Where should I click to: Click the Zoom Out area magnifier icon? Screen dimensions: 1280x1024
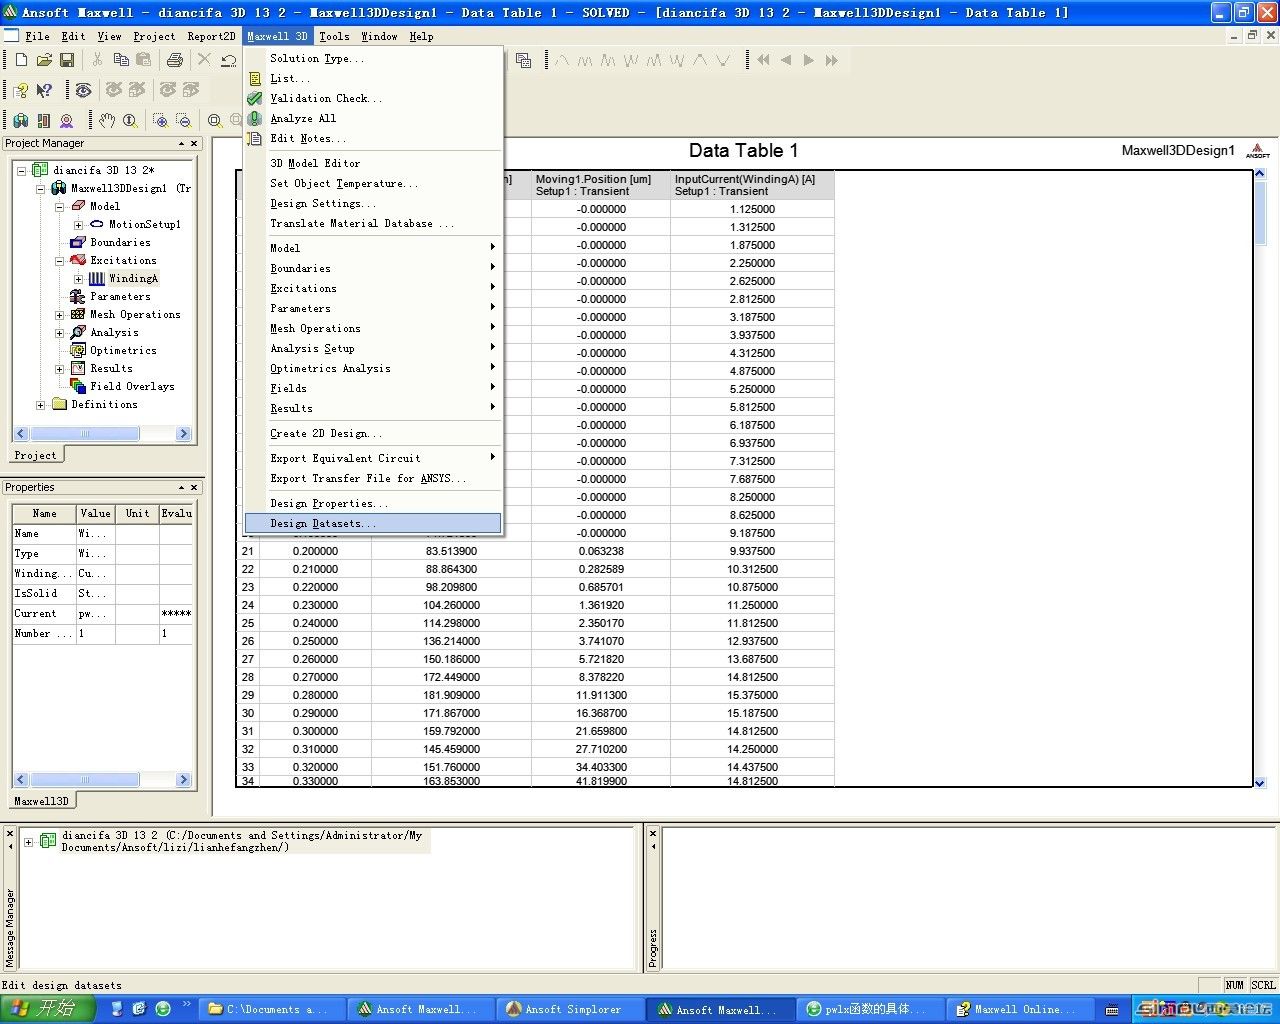tap(184, 120)
